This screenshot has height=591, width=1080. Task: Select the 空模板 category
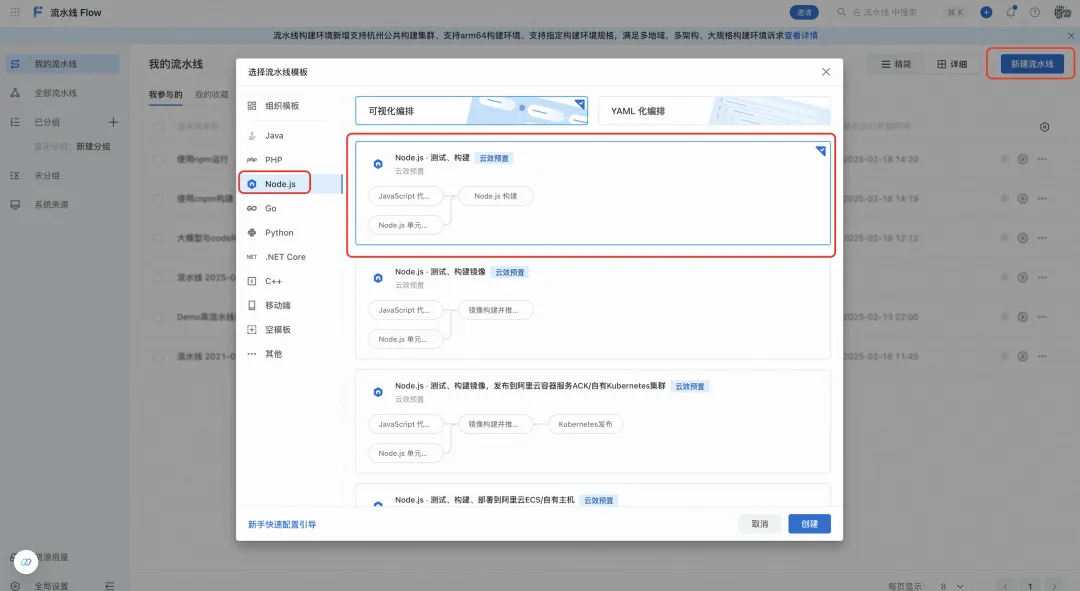point(278,330)
